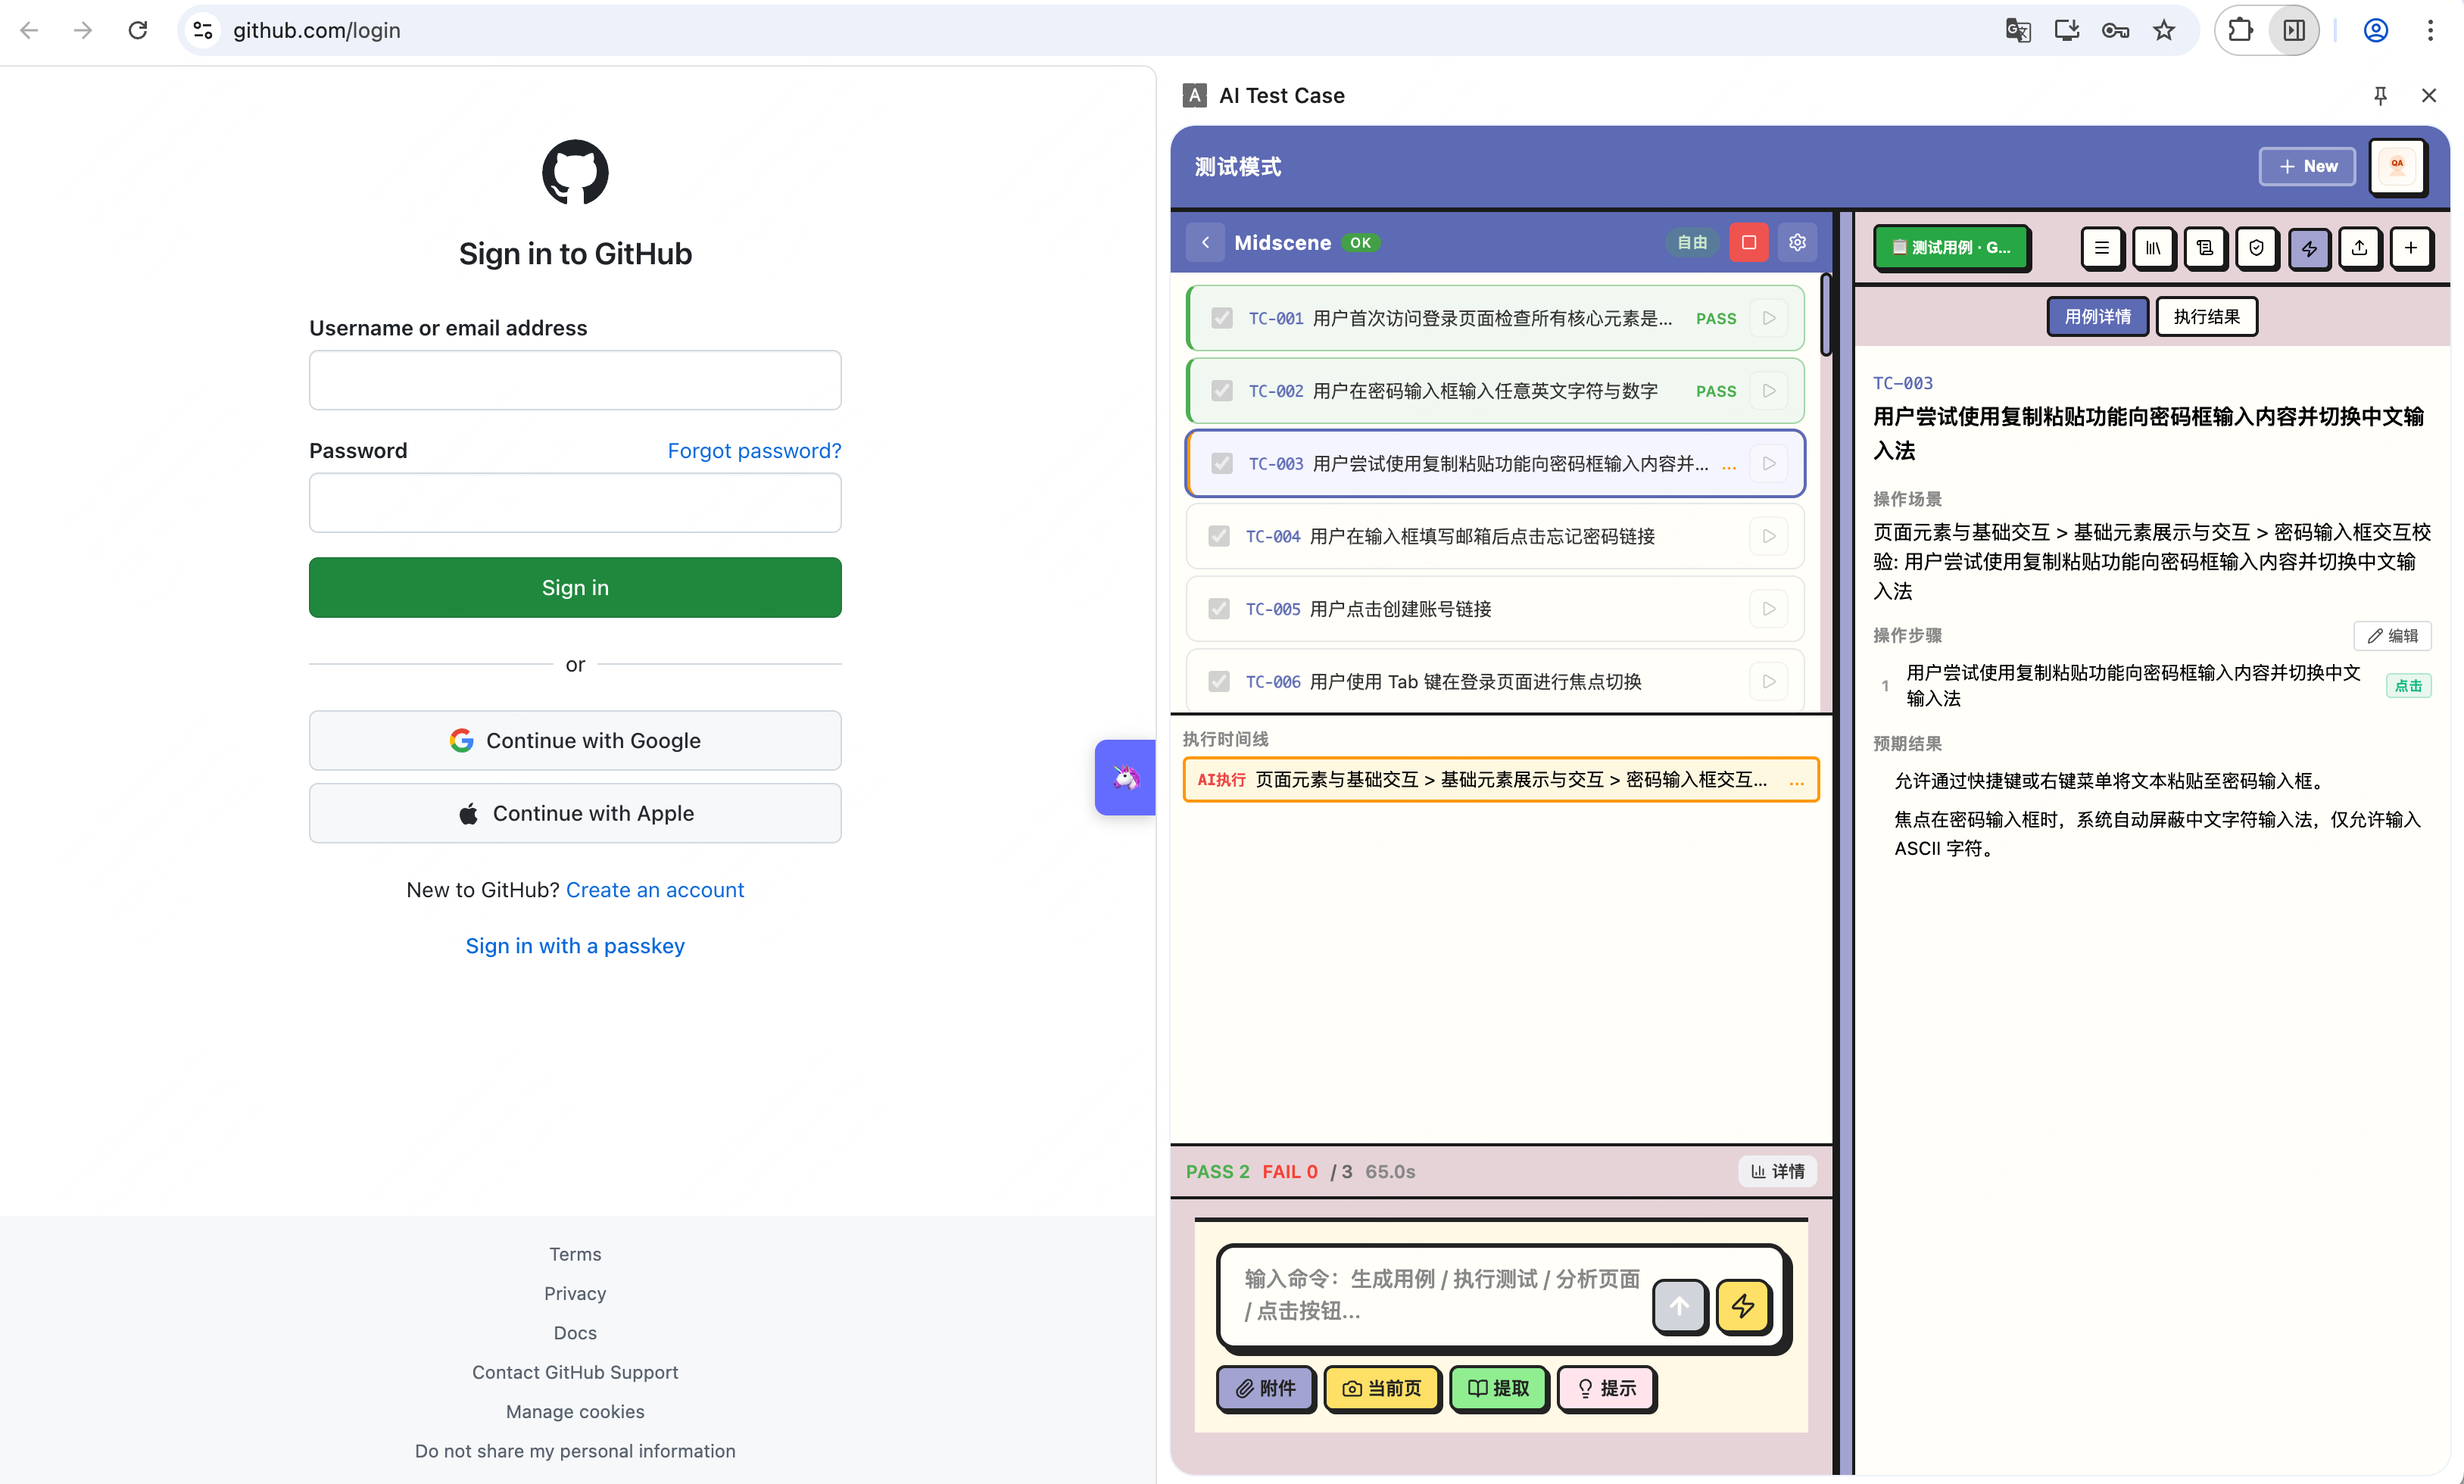This screenshot has height=1484, width=2464.
Task: Toggle checkbox for TC-006
Action: pos(1218,682)
